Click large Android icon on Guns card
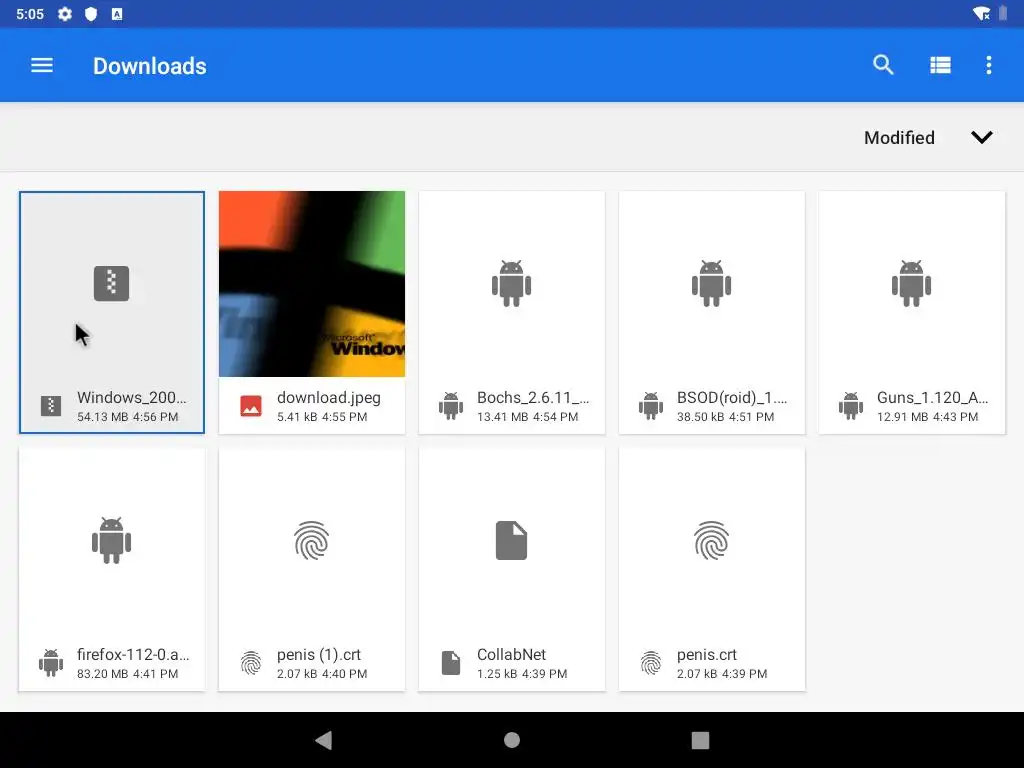Image resolution: width=1024 pixels, height=768 pixels. [911, 283]
